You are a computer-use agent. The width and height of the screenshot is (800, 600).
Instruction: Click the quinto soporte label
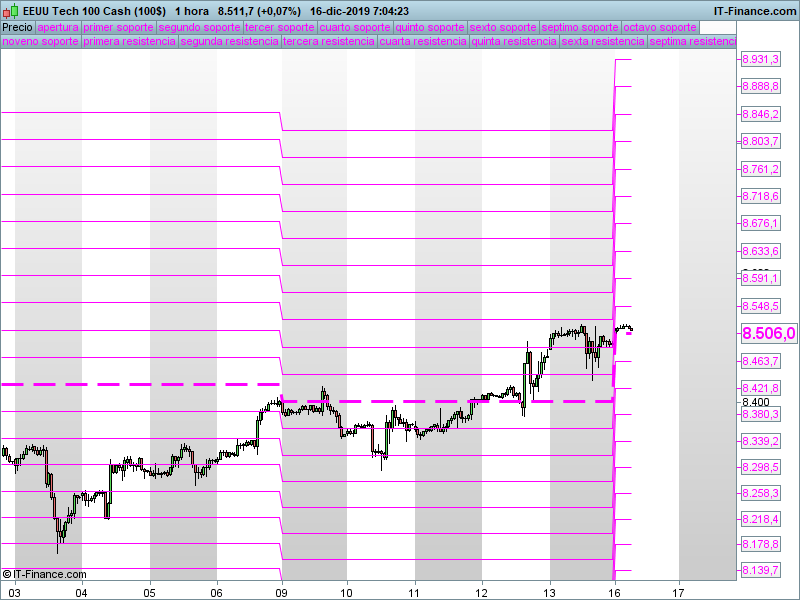click(x=430, y=28)
